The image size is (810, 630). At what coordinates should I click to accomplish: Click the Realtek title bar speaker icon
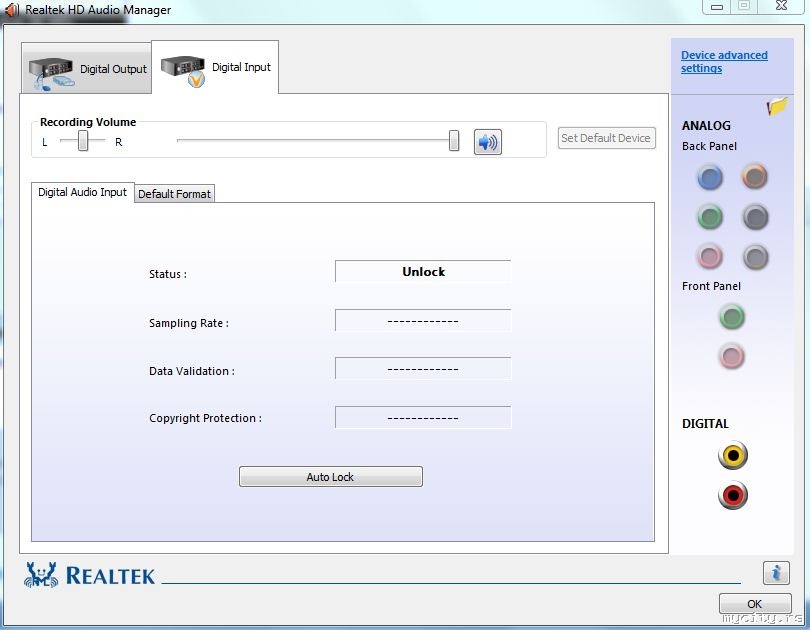tap(12, 10)
